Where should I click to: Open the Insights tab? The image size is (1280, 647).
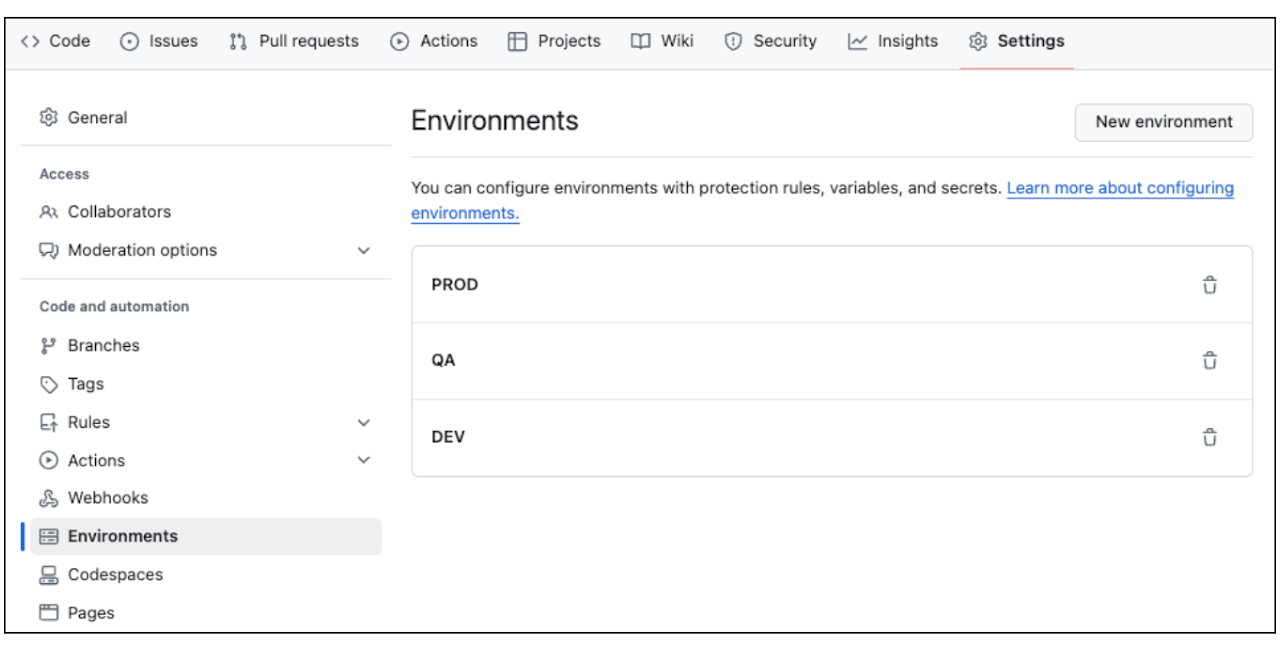point(893,41)
